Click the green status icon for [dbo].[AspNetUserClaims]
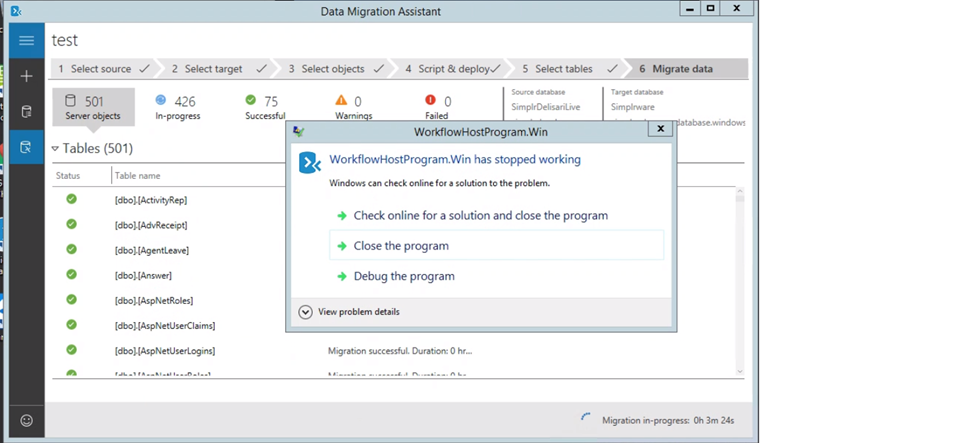The width and height of the screenshot is (969, 443). point(72,324)
